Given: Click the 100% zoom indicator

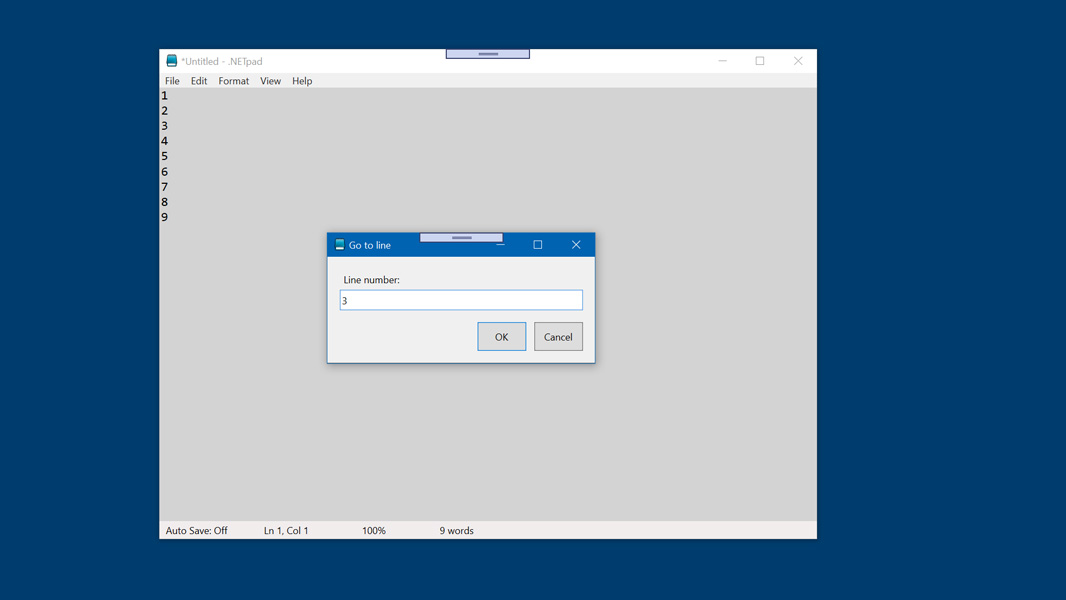Looking at the screenshot, I should pyautogui.click(x=374, y=531).
